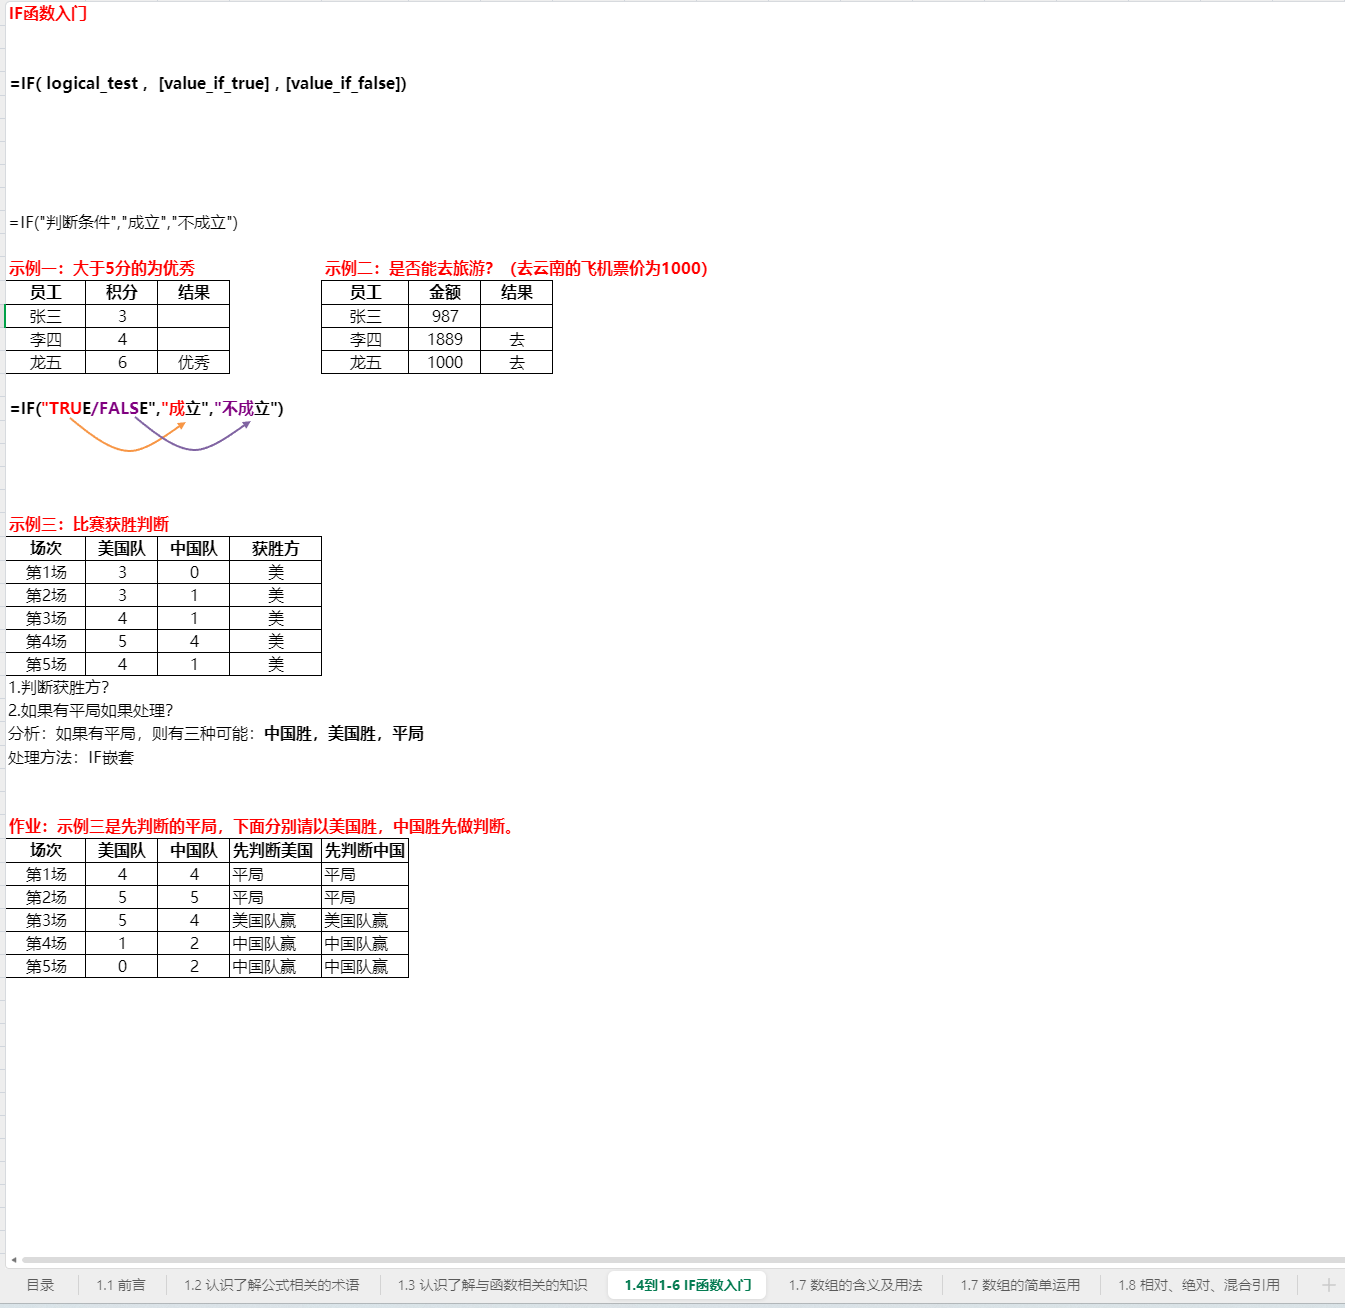Select the 987 amount cell for 张三
Screen dimensions: 1345x1308
click(445, 317)
